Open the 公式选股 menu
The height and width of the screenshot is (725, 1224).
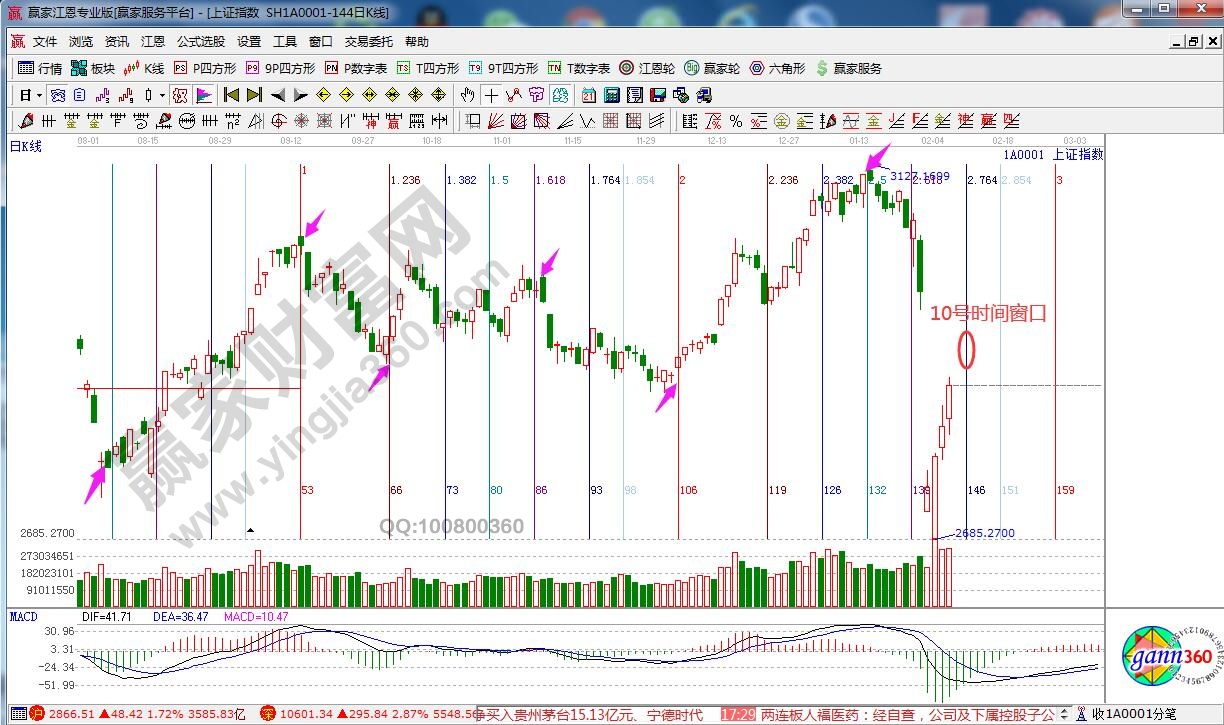pos(201,42)
